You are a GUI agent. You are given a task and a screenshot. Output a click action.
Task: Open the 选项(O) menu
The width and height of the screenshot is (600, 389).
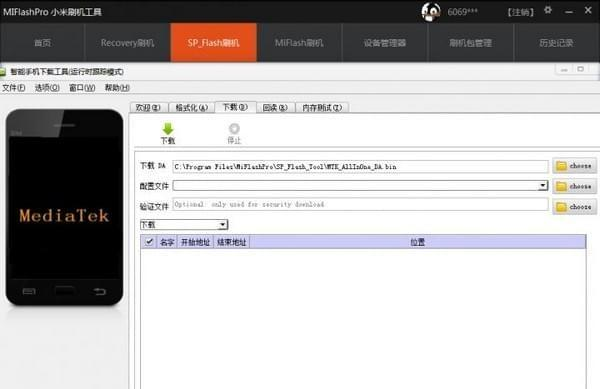(x=47, y=88)
